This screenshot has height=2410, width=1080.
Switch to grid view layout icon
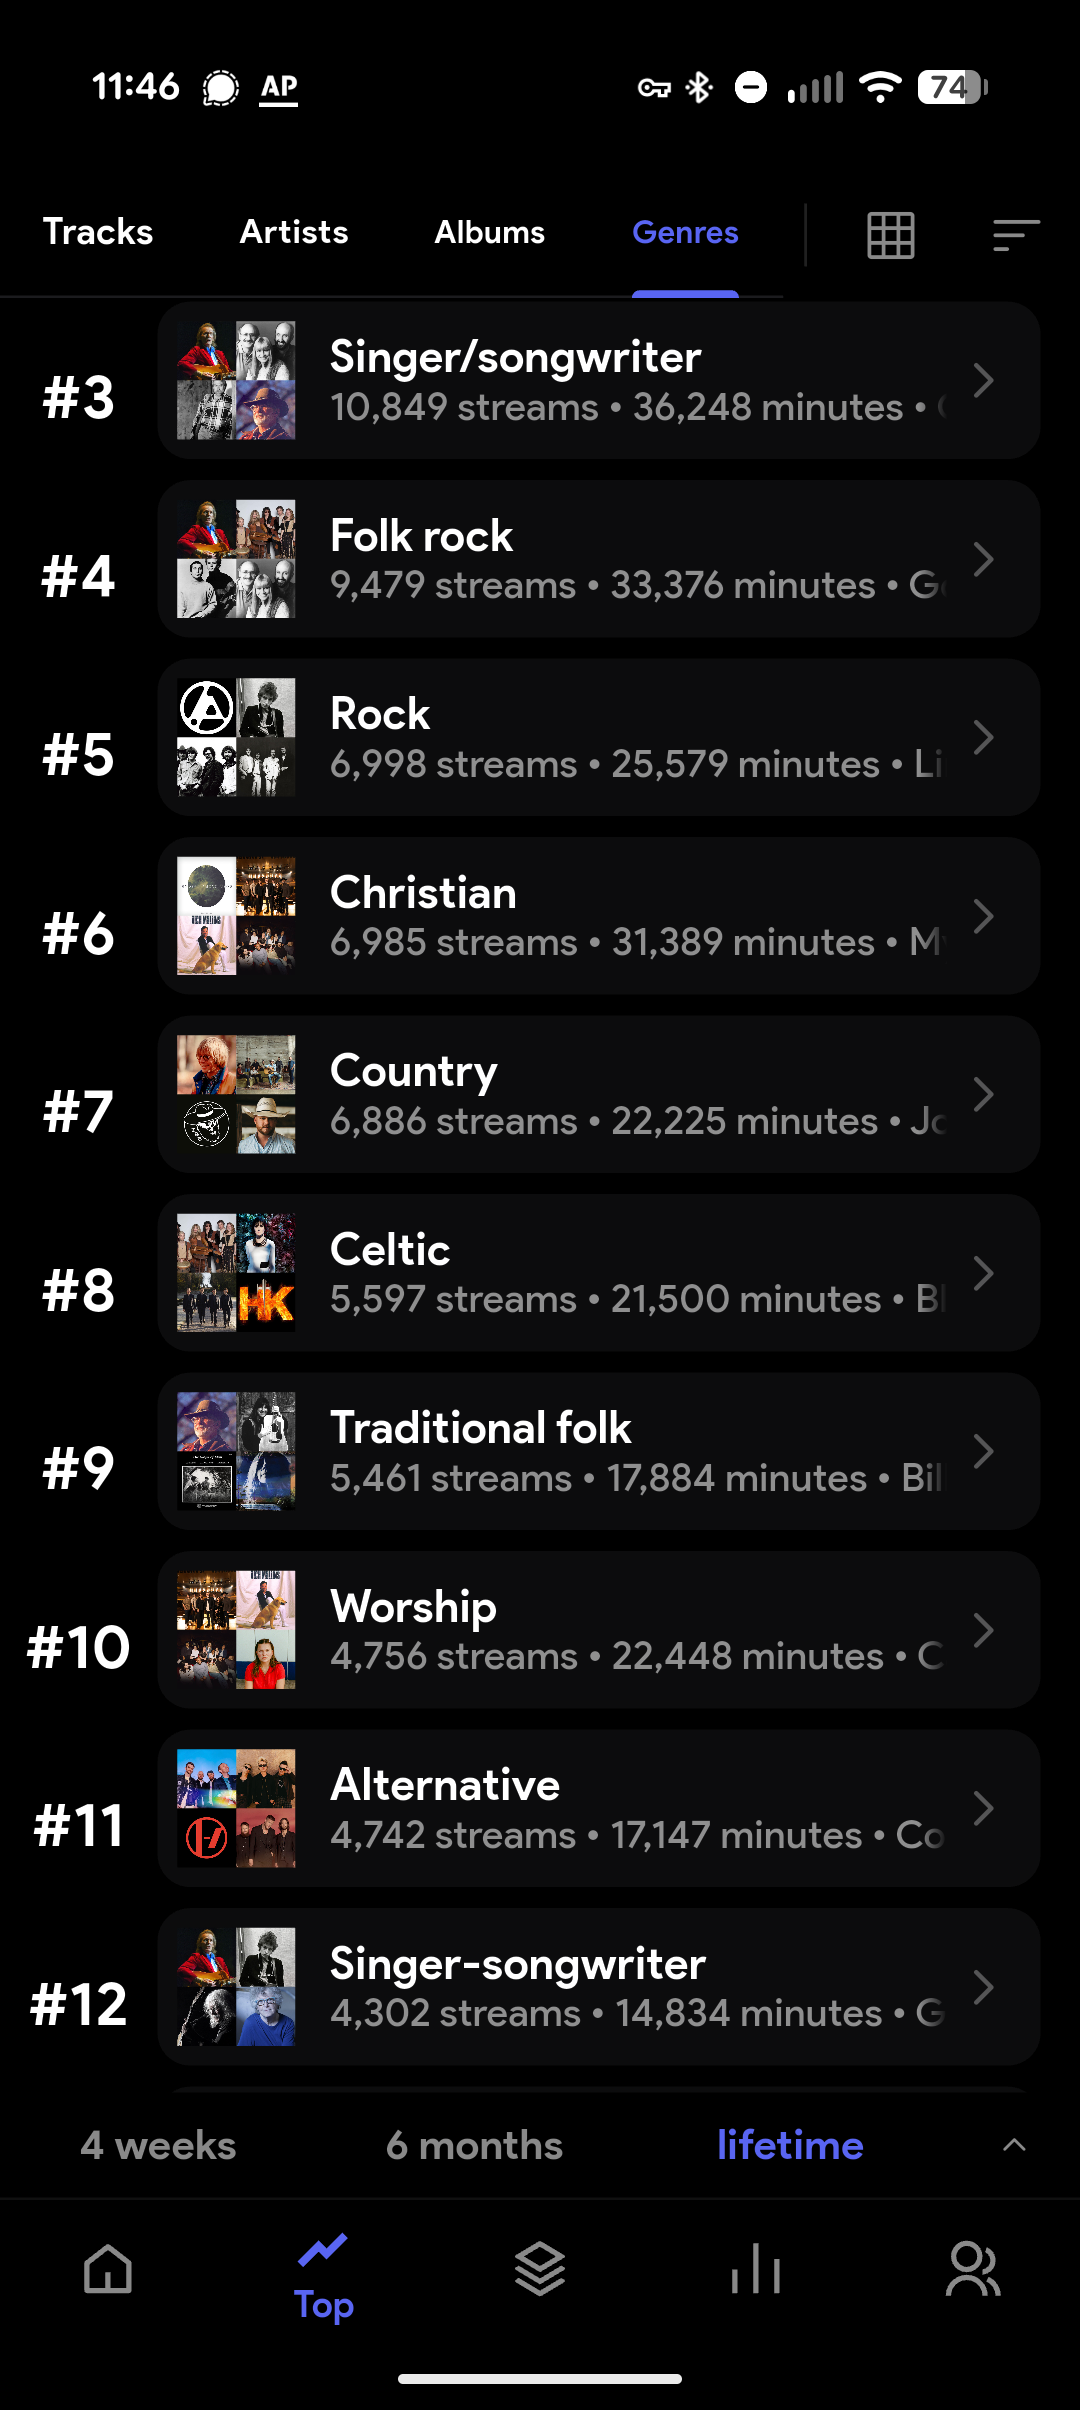click(890, 235)
